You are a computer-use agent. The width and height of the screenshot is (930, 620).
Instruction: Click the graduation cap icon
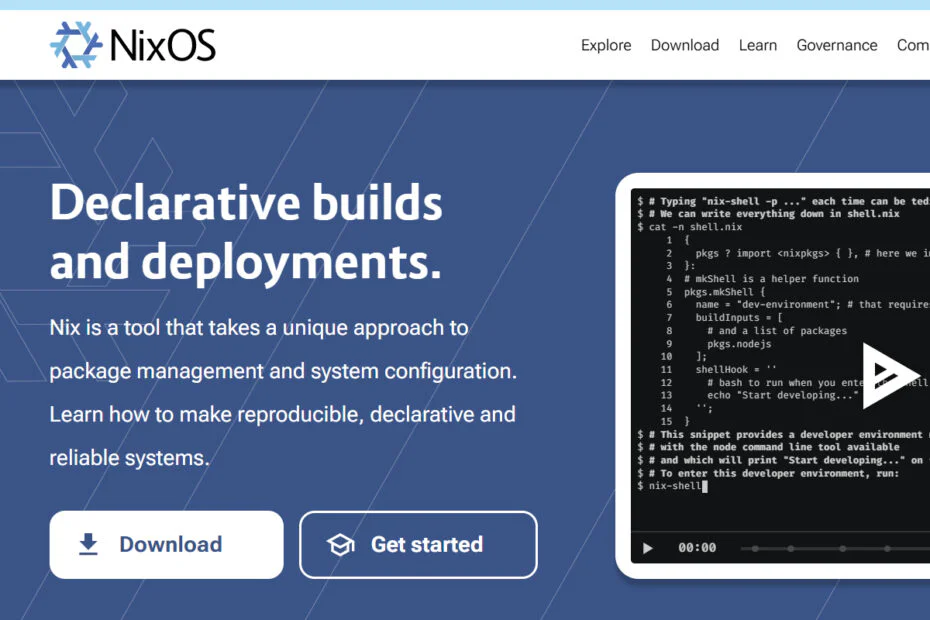click(x=341, y=545)
